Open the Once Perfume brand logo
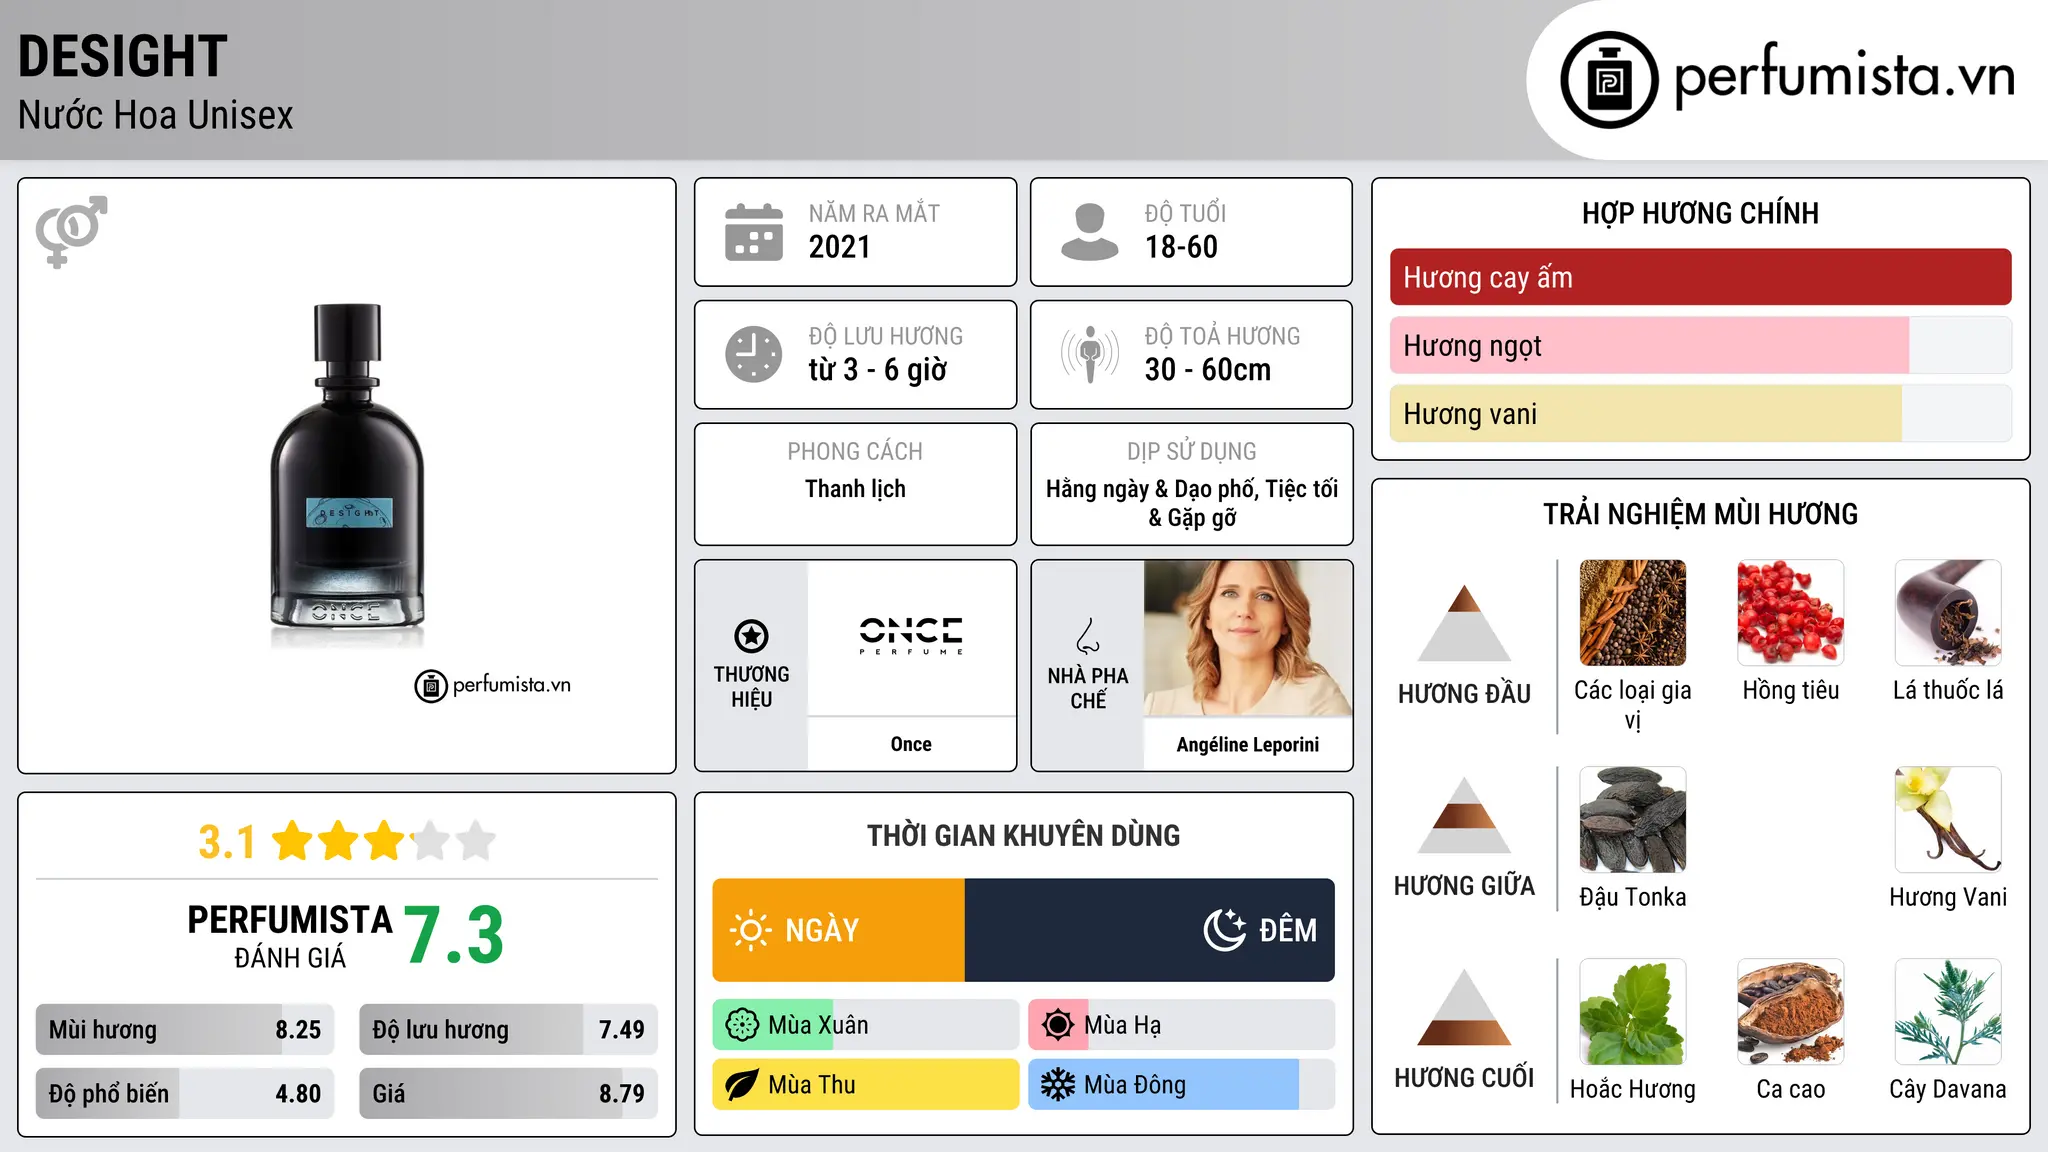 pos(911,637)
